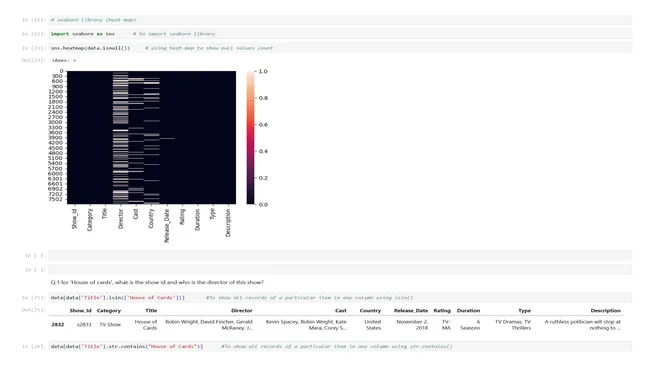Click the Duration label on the heatmap x-axis
This screenshot has height=366, width=650.
coord(197,220)
